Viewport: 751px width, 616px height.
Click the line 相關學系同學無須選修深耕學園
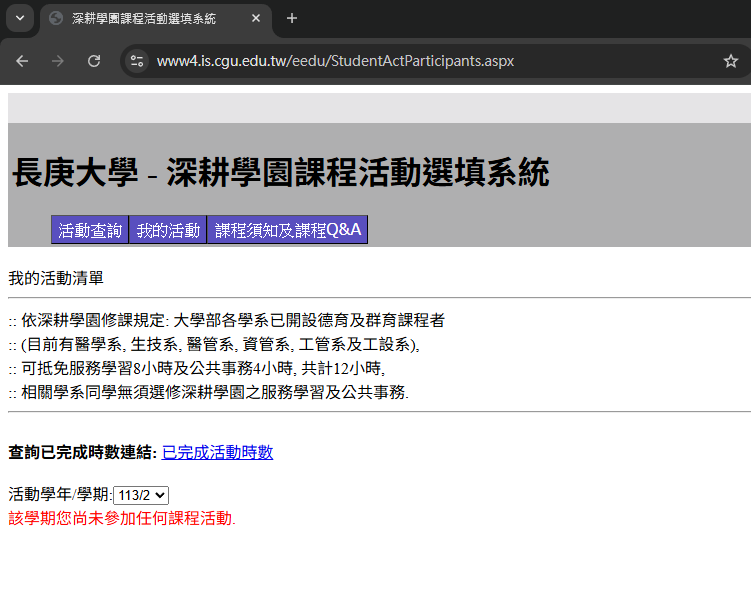[x=208, y=392]
